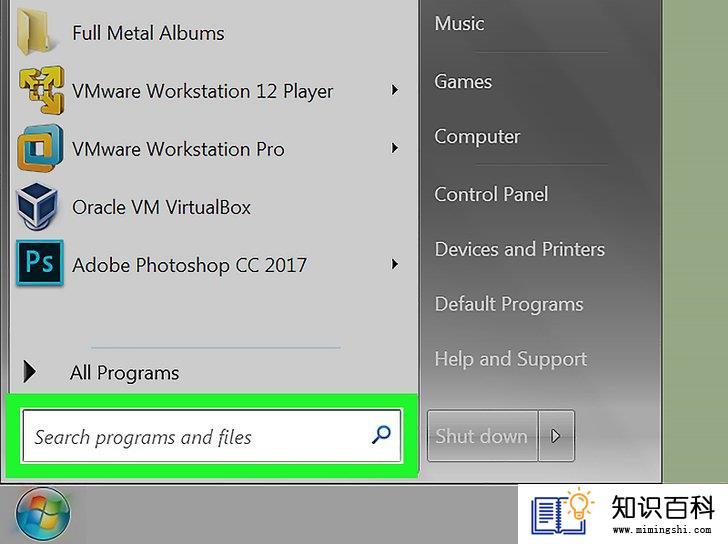This screenshot has width=728, height=544.
Task: Open Games from Start menu
Action: point(463,81)
